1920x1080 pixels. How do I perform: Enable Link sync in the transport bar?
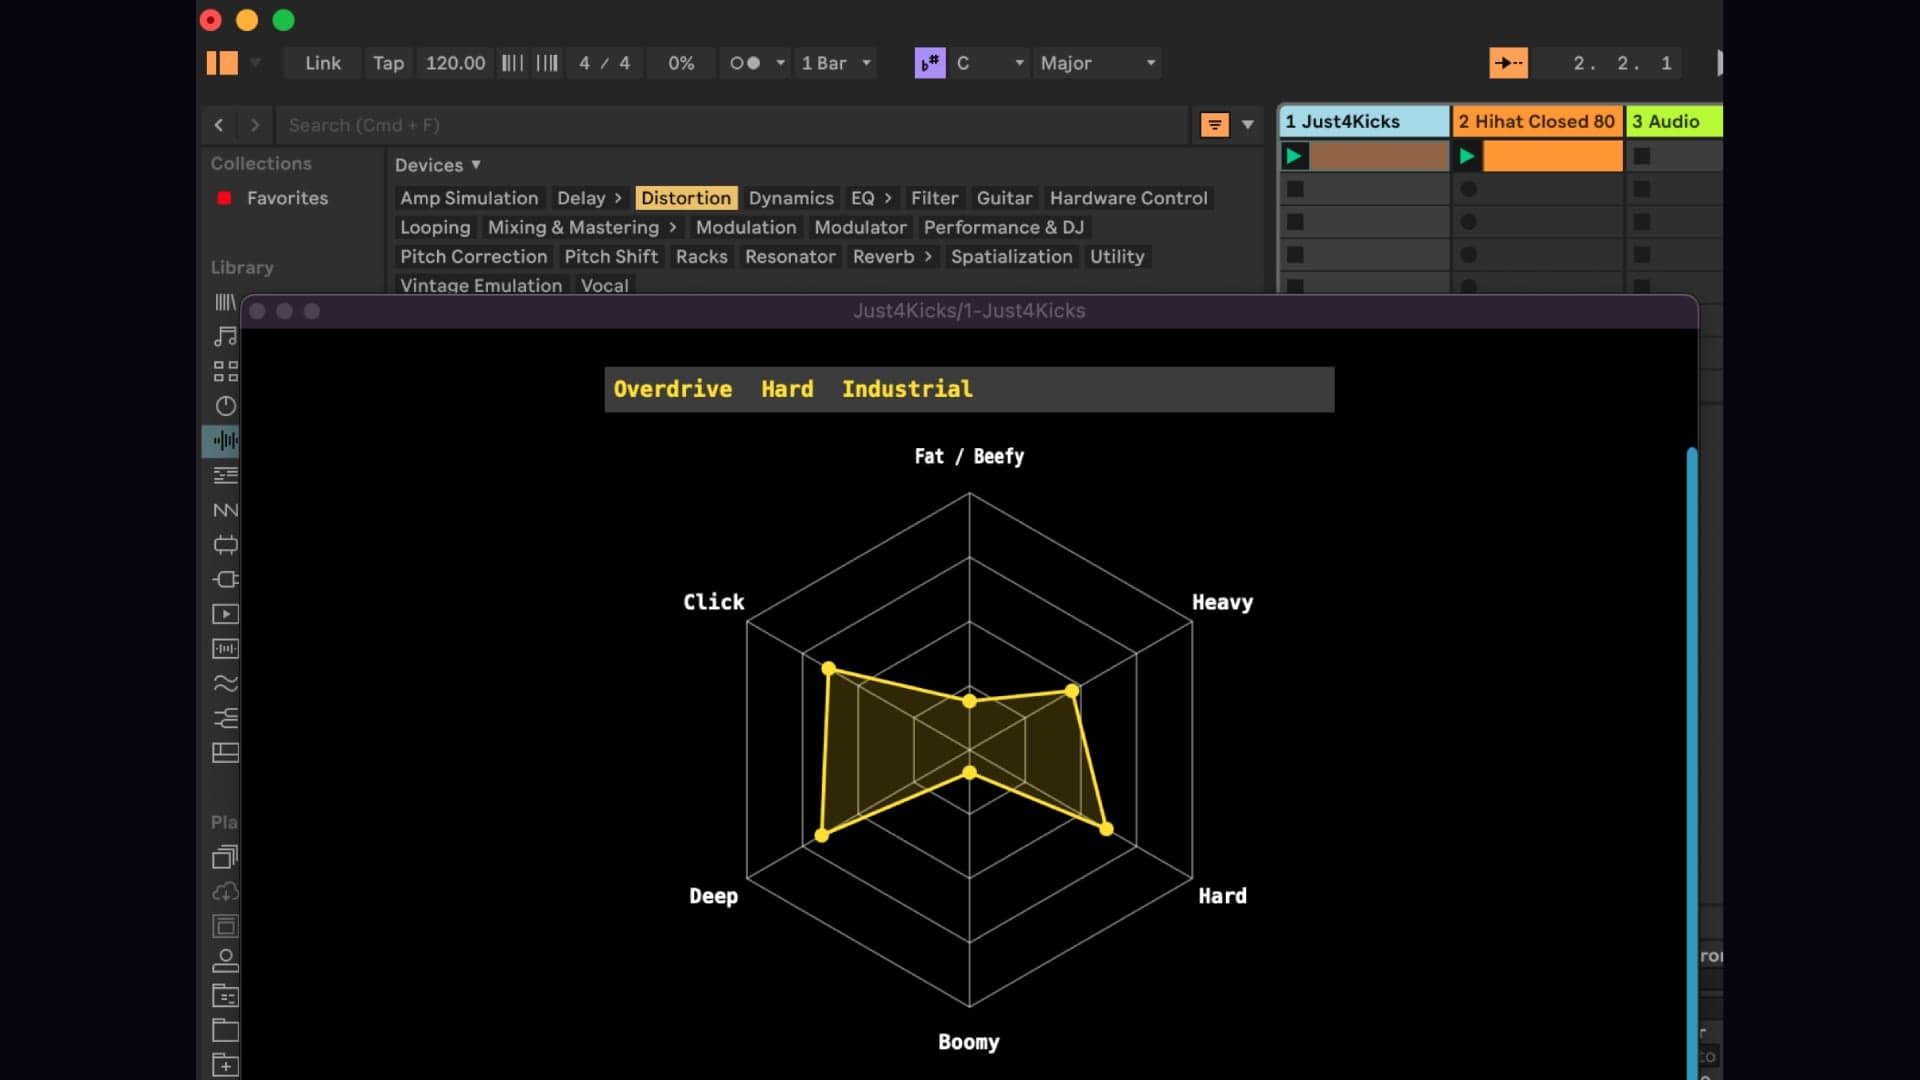321,62
